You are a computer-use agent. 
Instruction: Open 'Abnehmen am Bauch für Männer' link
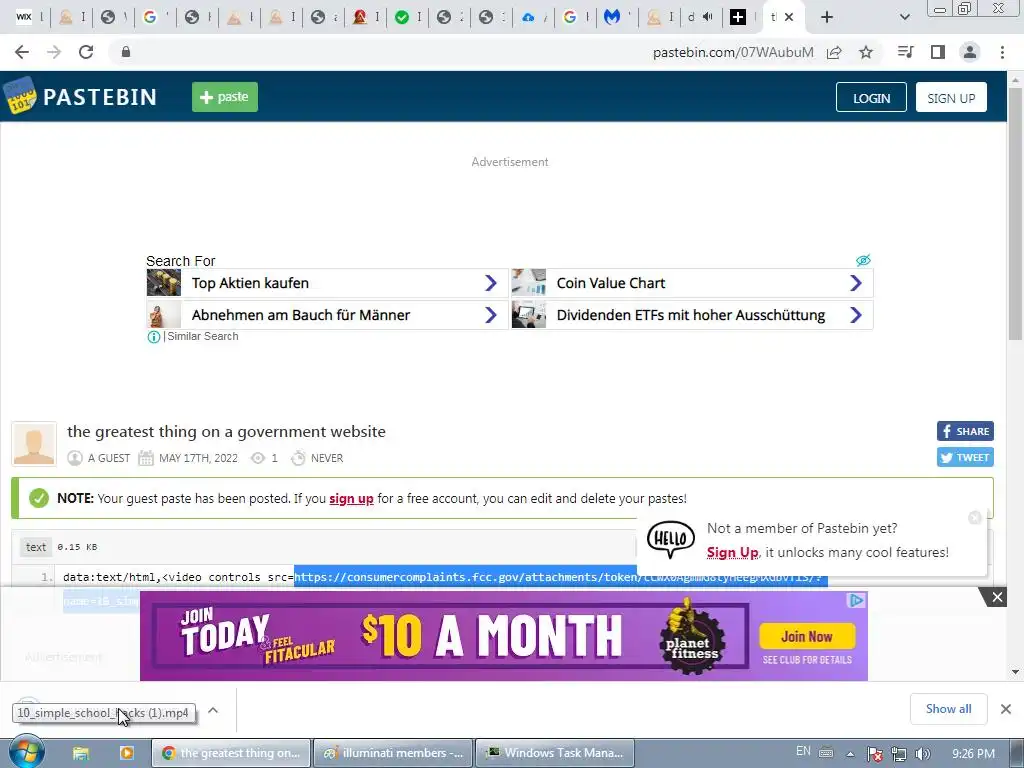[327, 315]
